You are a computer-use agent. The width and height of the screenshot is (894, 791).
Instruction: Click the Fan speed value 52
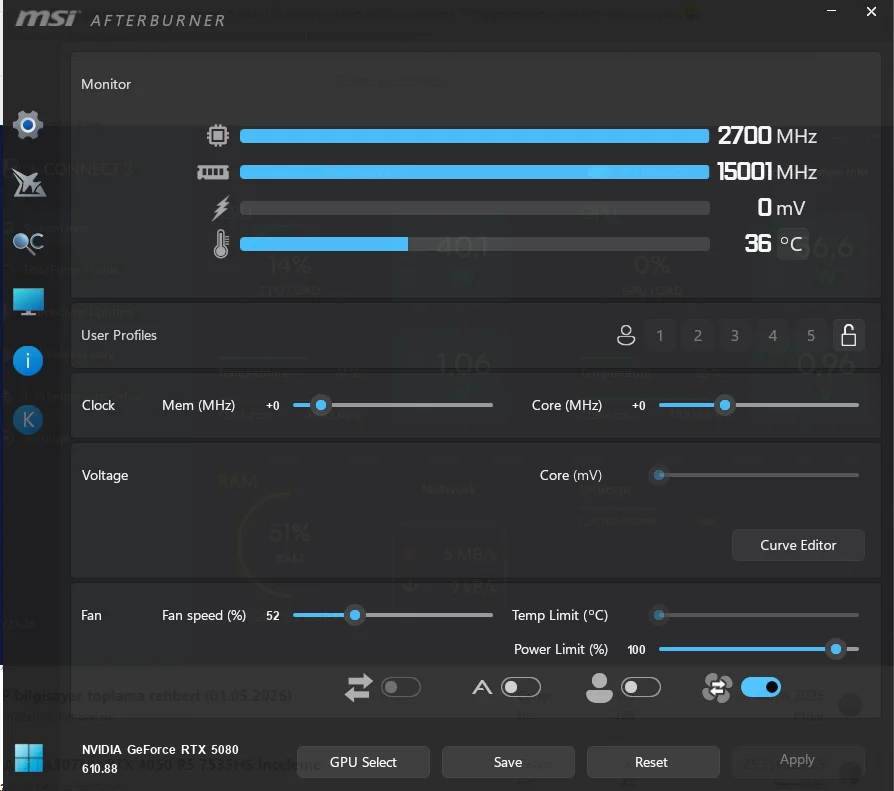(x=273, y=616)
